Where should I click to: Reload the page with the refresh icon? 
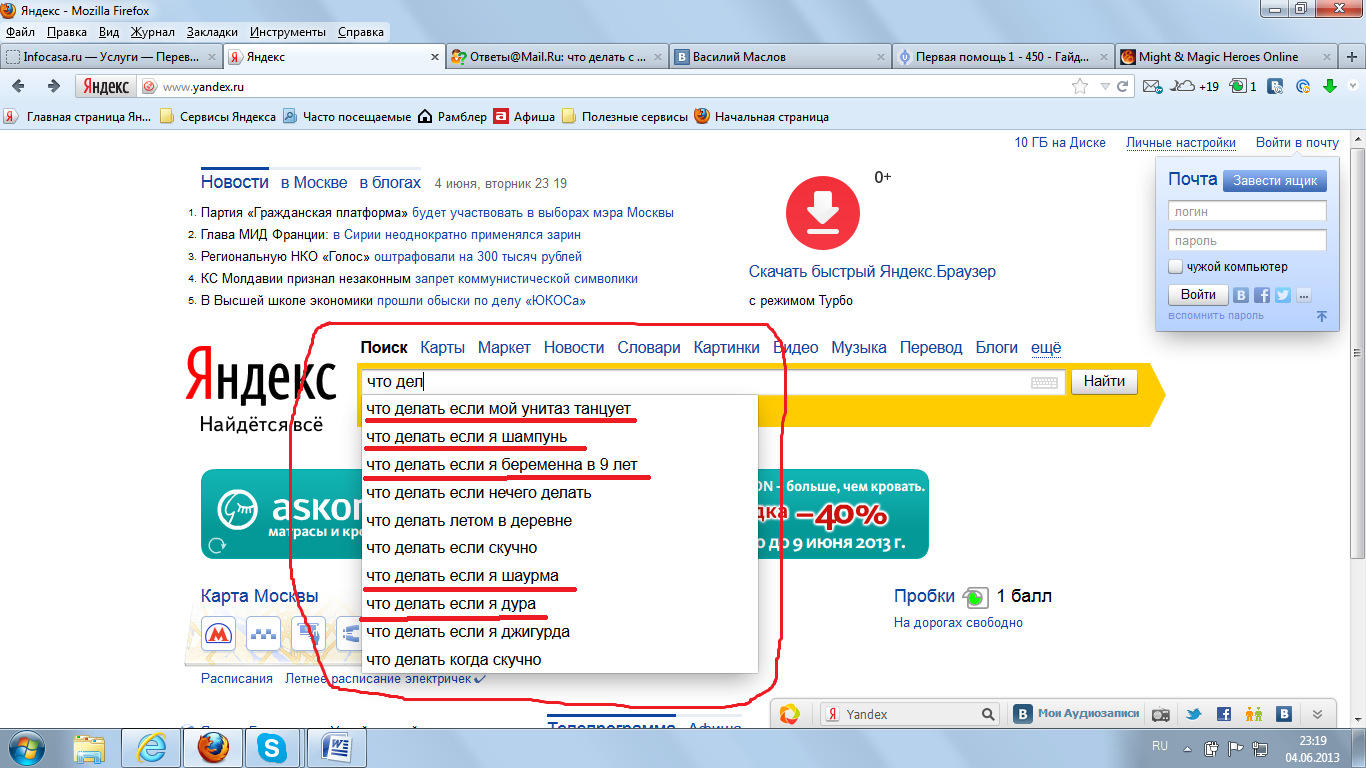click(x=1123, y=87)
